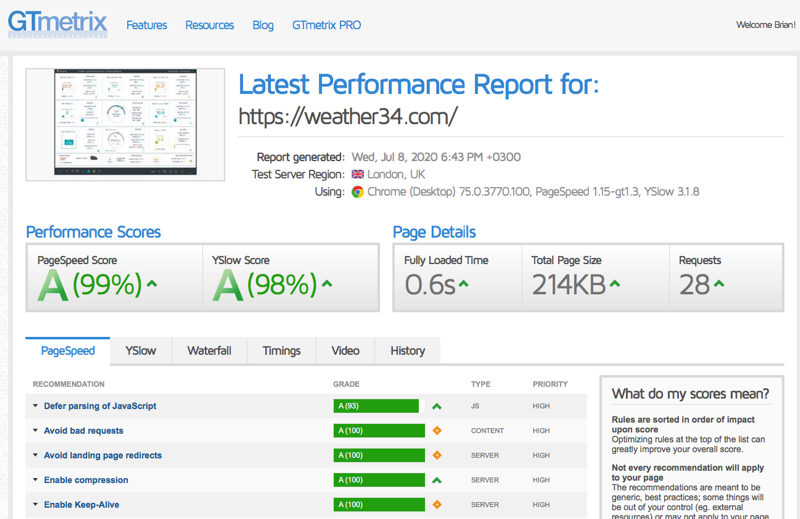Expand the Defer parsing of JavaScript arrow

point(35,406)
